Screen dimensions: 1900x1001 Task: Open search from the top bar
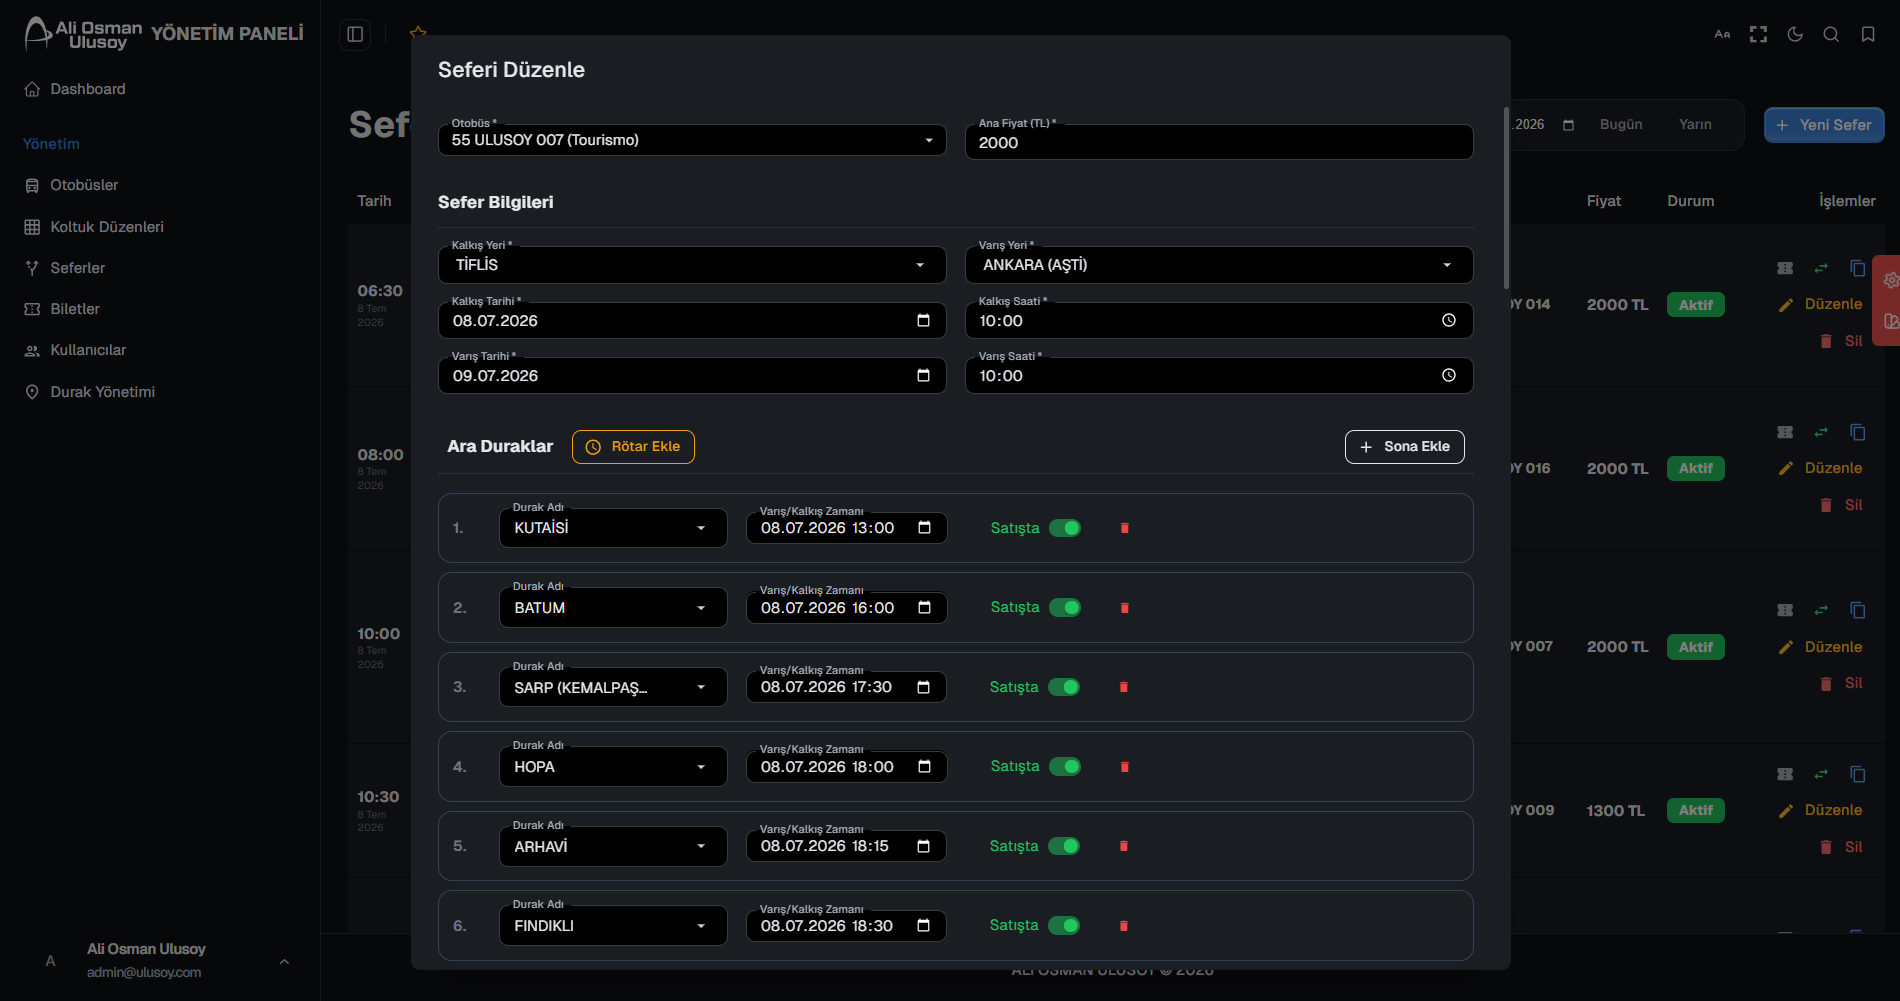[1831, 34]
